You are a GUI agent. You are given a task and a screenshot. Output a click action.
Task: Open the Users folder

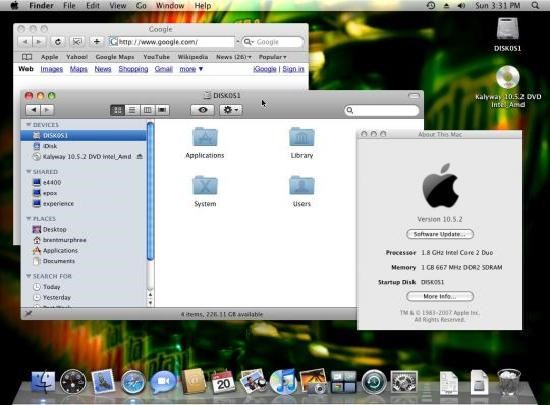(x=302, y=186)
